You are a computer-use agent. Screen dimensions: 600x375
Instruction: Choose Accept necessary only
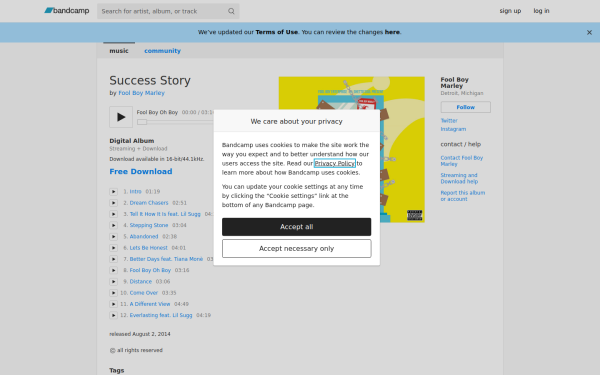[297, 248]
